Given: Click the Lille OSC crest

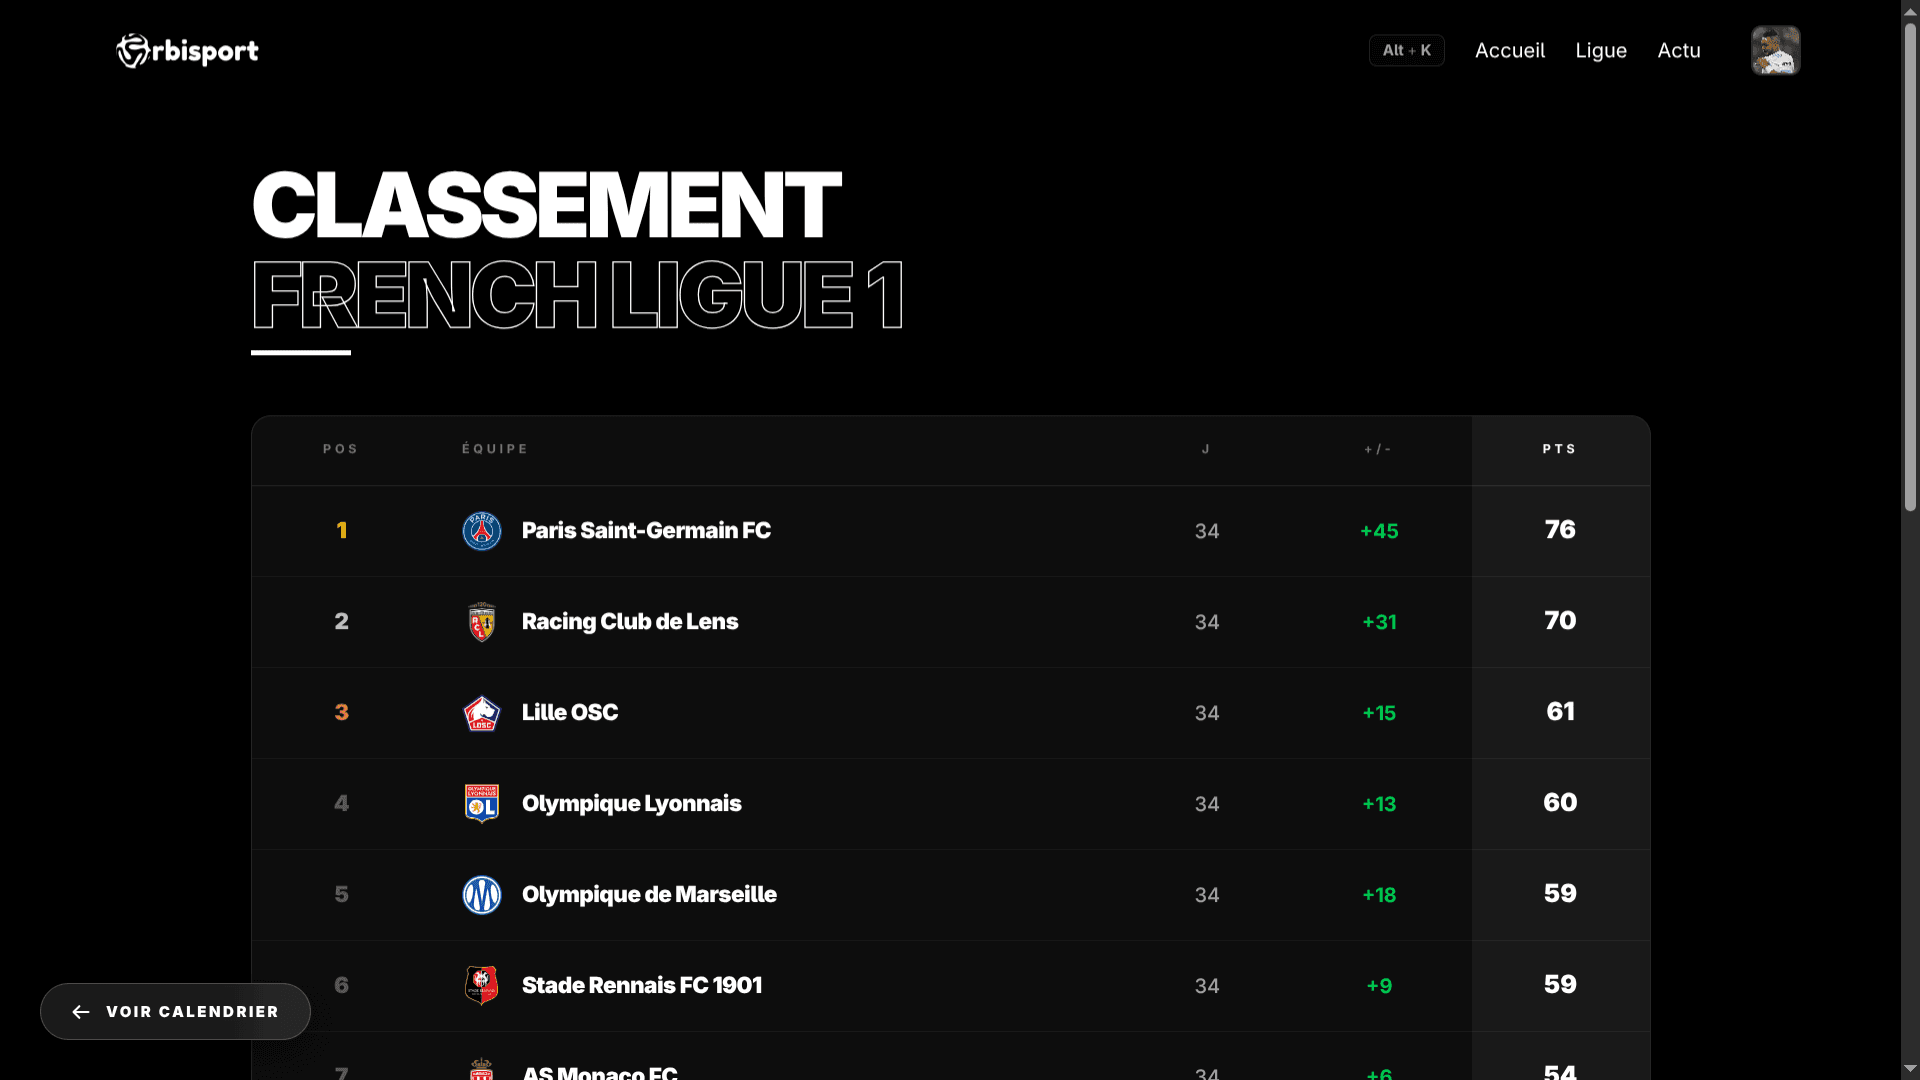Looking at the screenshot, I should point(482,713).
